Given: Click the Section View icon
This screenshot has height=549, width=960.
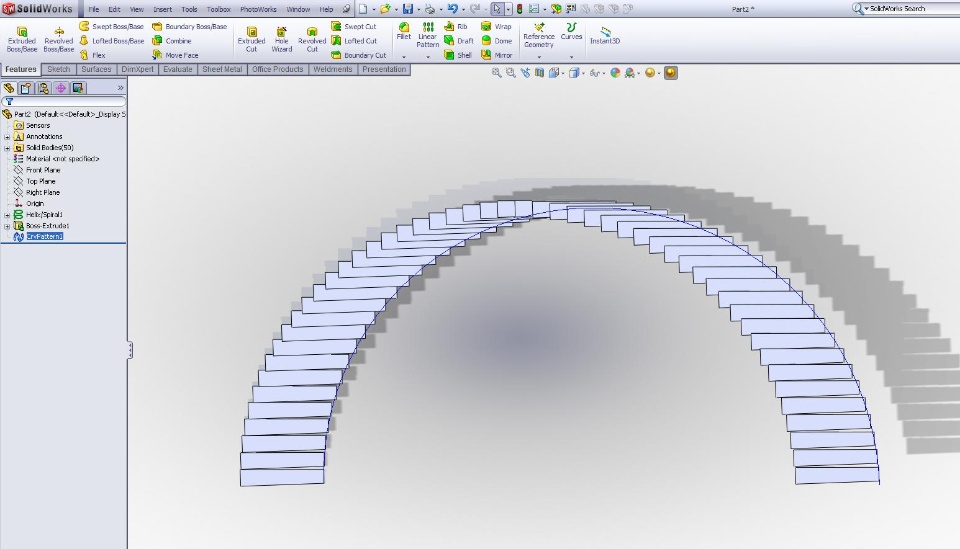Looking at the screenshot, I should (x=539, y=73).
